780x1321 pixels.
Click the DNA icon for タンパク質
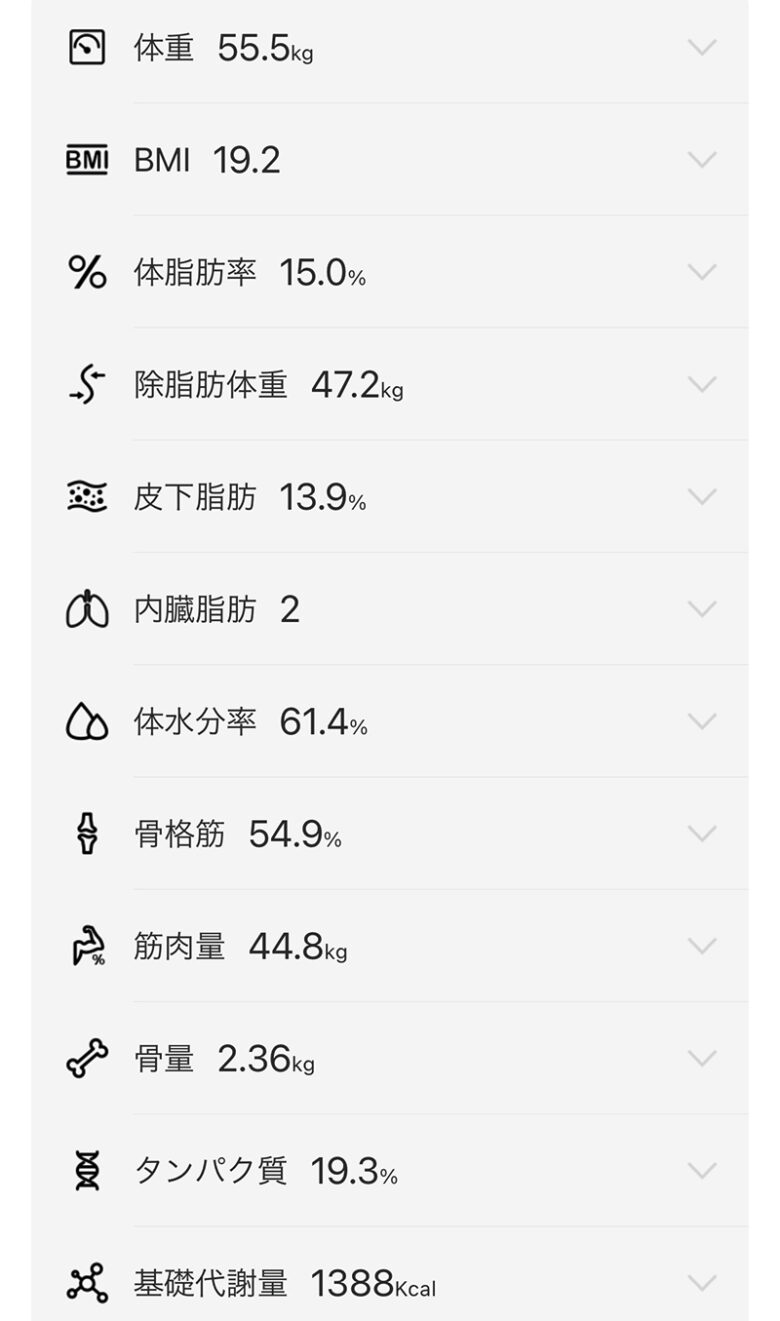pos(87,1171)
